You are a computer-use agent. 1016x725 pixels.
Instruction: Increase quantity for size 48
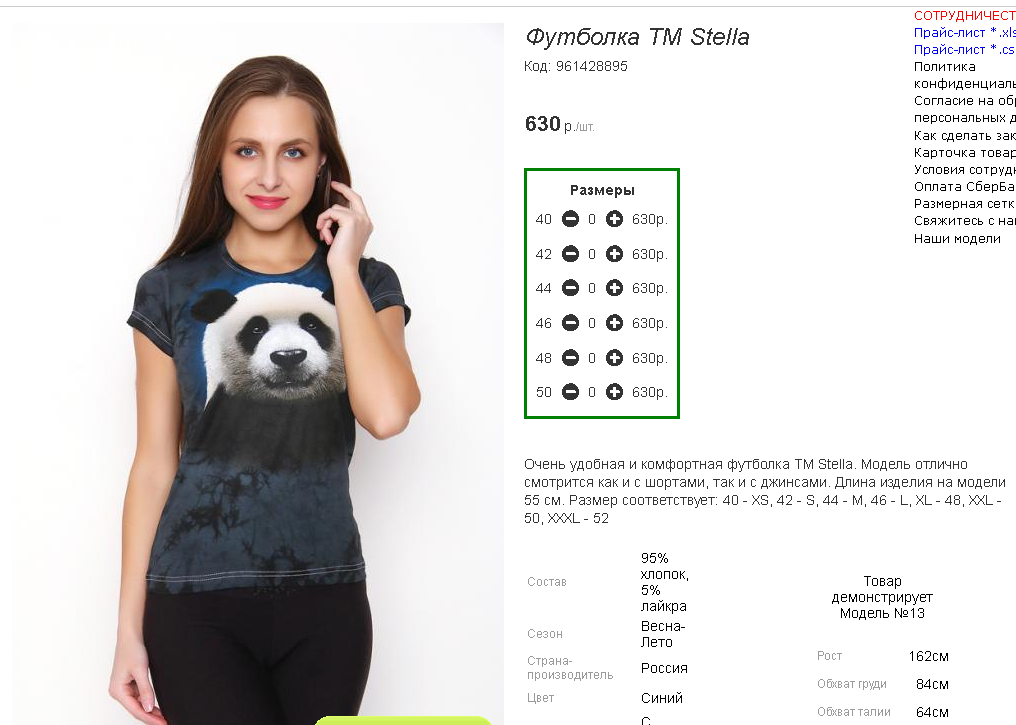pyautogui.click(x=614, y=358)
